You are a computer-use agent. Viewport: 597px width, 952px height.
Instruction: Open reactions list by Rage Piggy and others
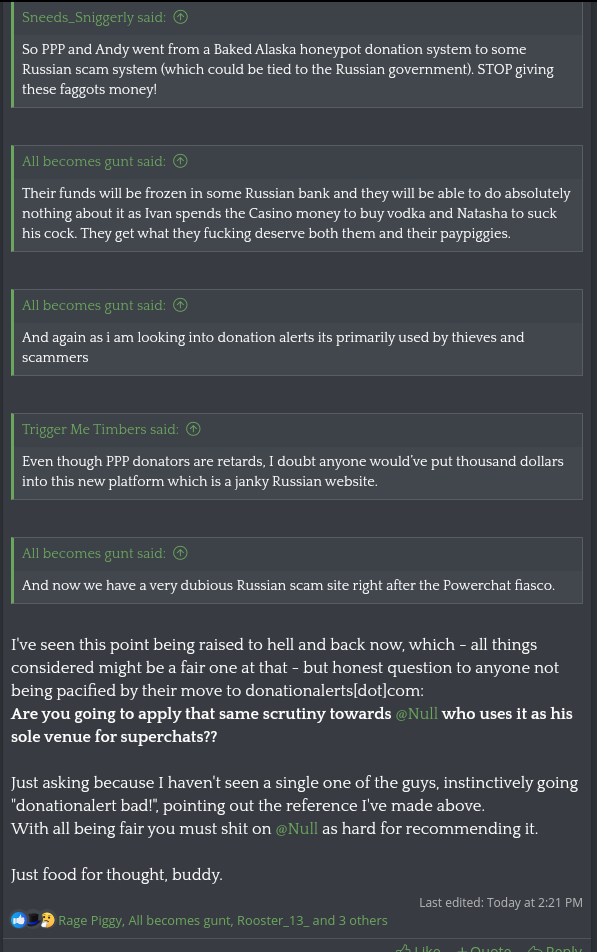coord(223,920)
